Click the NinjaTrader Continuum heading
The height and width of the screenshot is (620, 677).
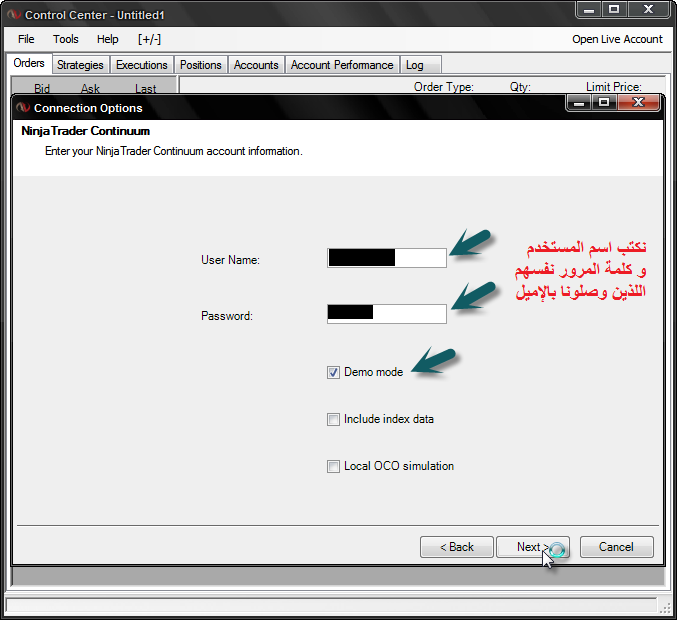(85, 131)
